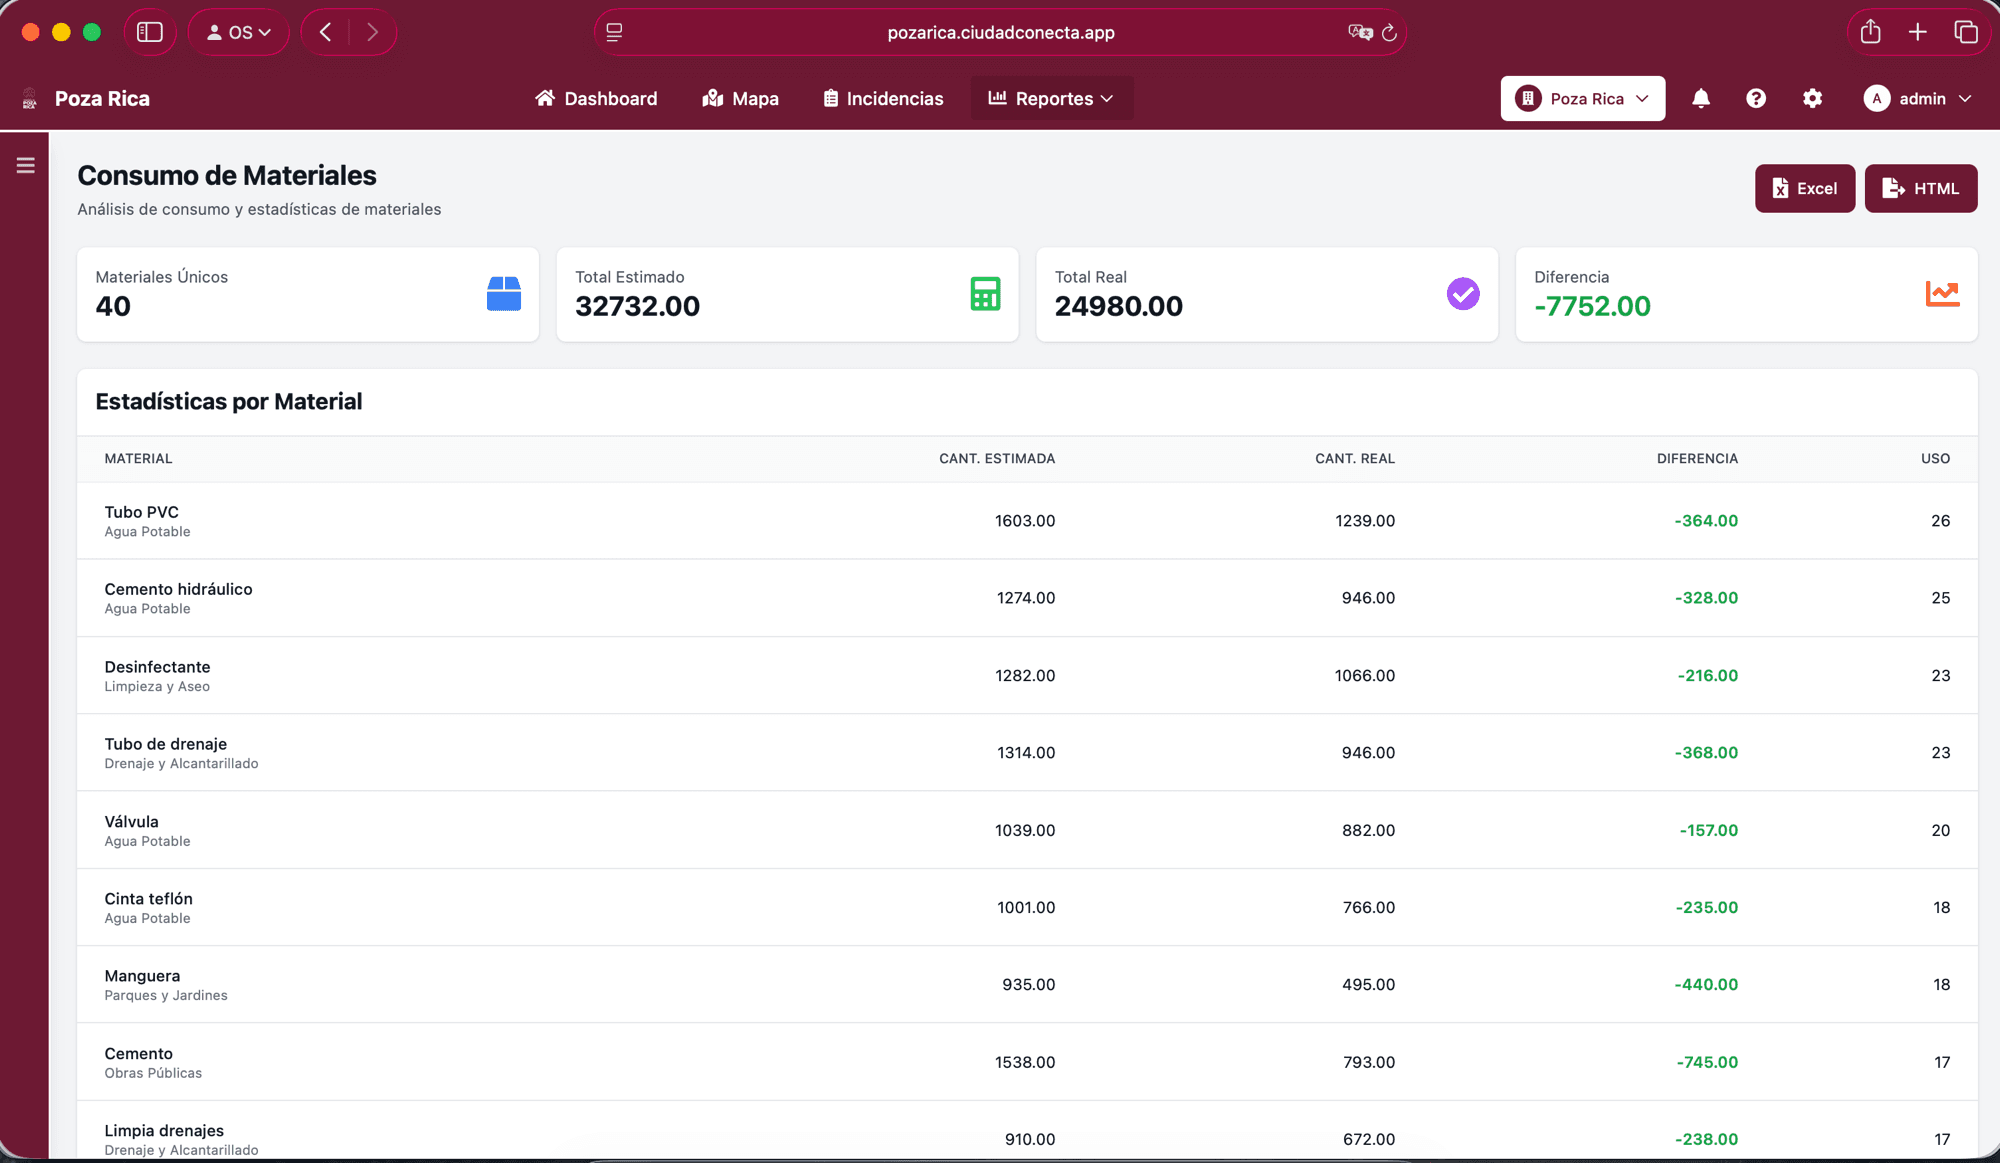Image resolution: width=2000 pixels, height=1163 pixels.
Task: Open the Poza Rica municipality selector
Action: (x=1582, y=98)
